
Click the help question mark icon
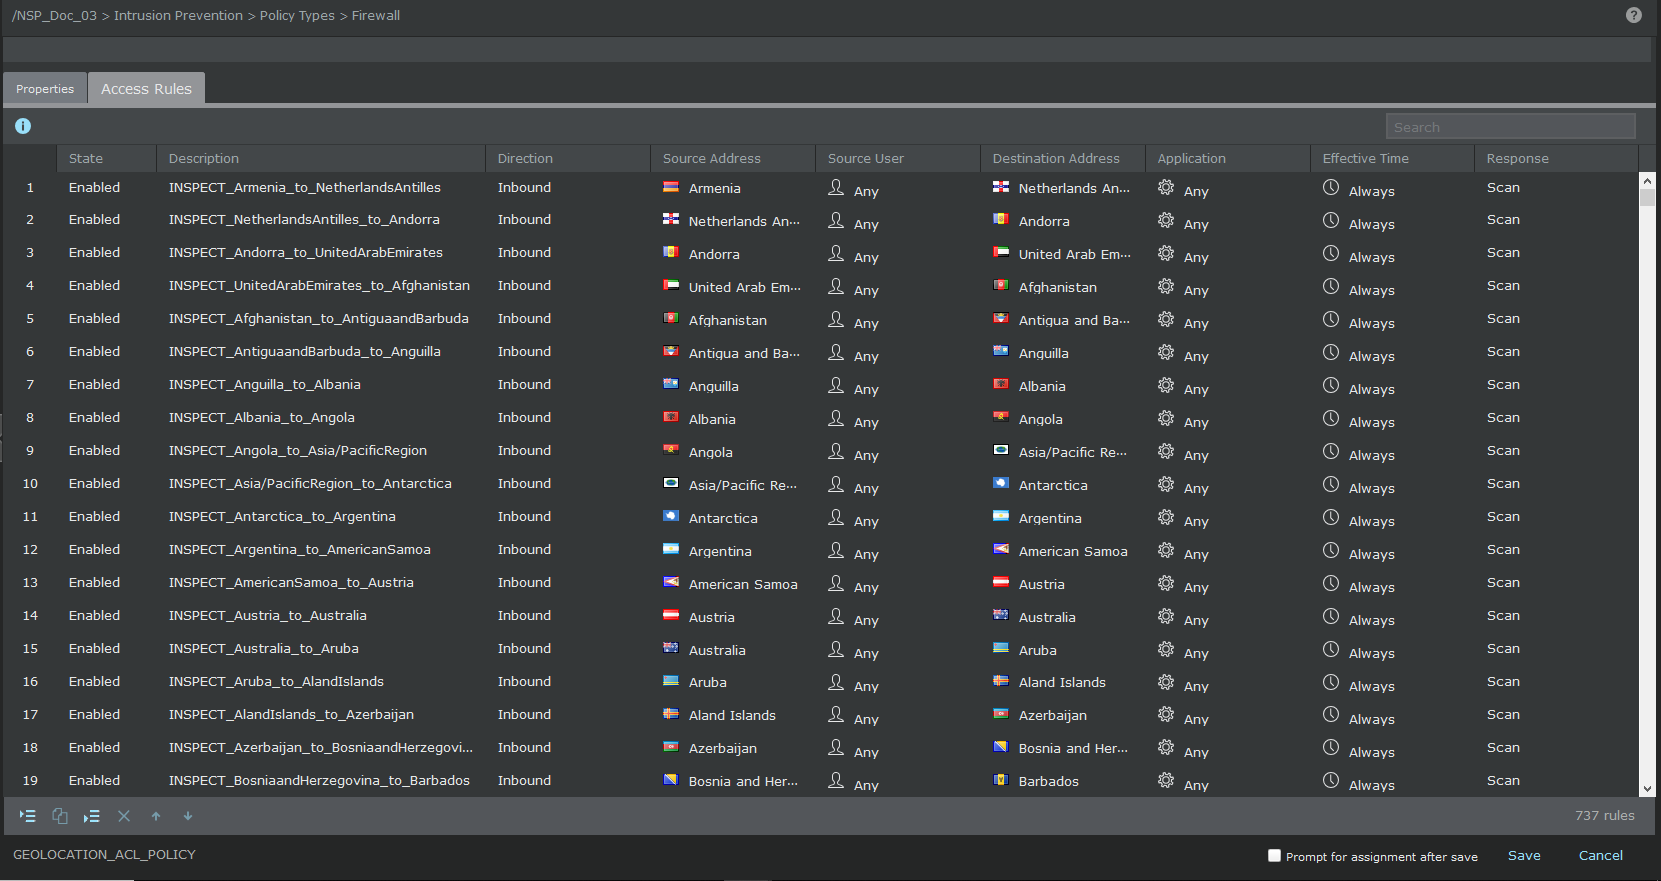(x=1634, y=15)
